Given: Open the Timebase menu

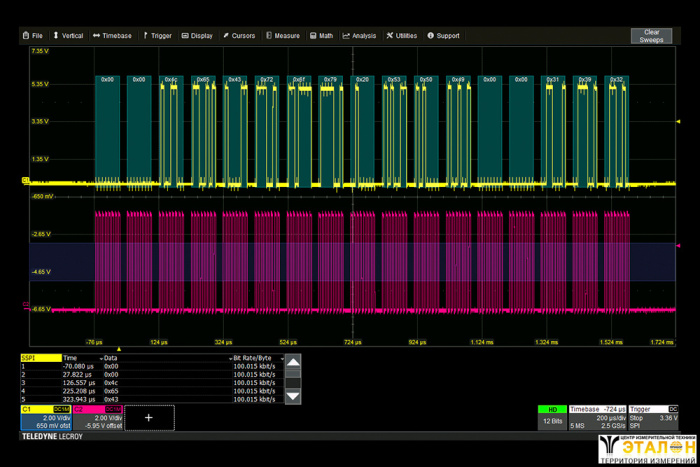Looking at the screenshot, I should 112,35.
